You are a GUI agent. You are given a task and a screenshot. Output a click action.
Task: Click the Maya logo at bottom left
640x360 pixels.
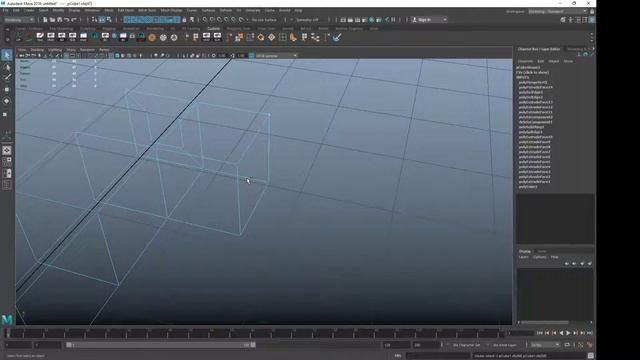click(7, 319)
